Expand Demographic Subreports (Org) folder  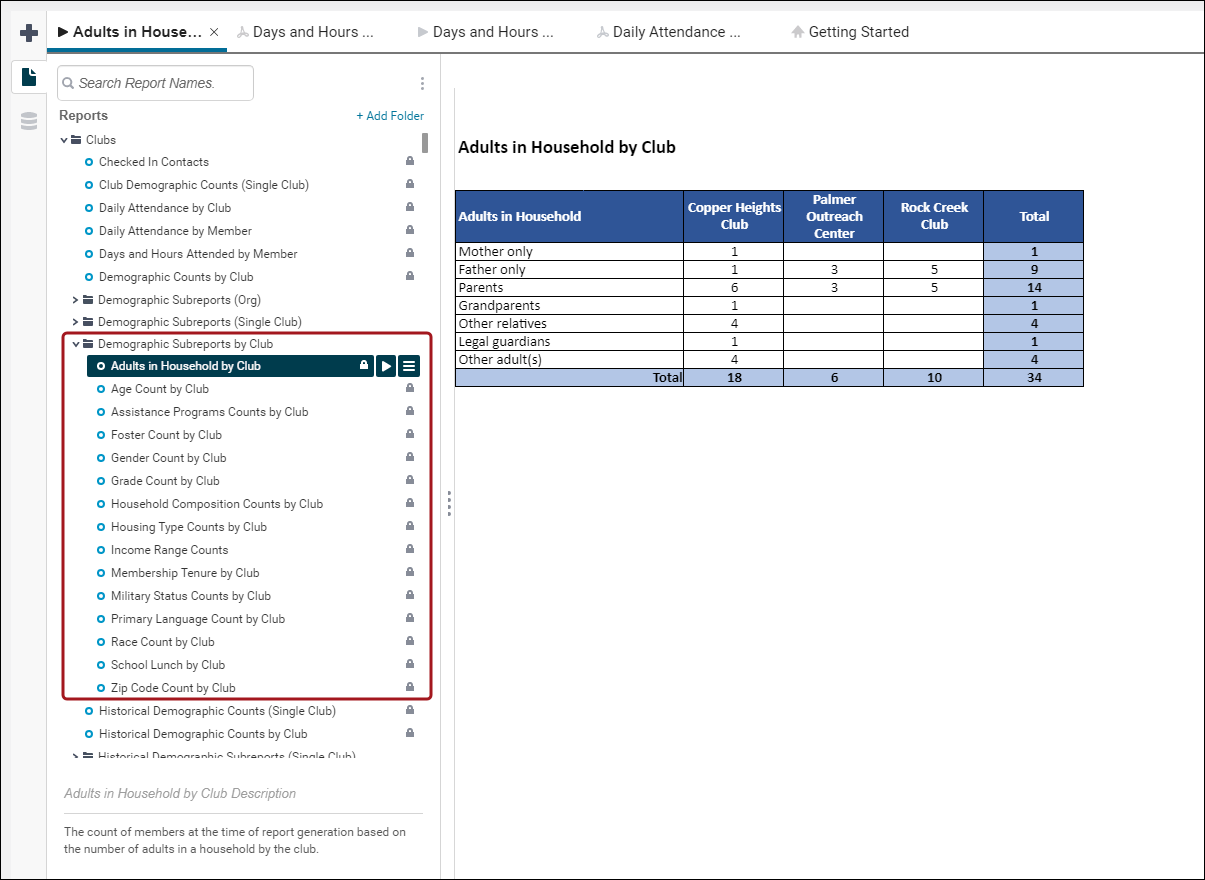click(76, 300)
